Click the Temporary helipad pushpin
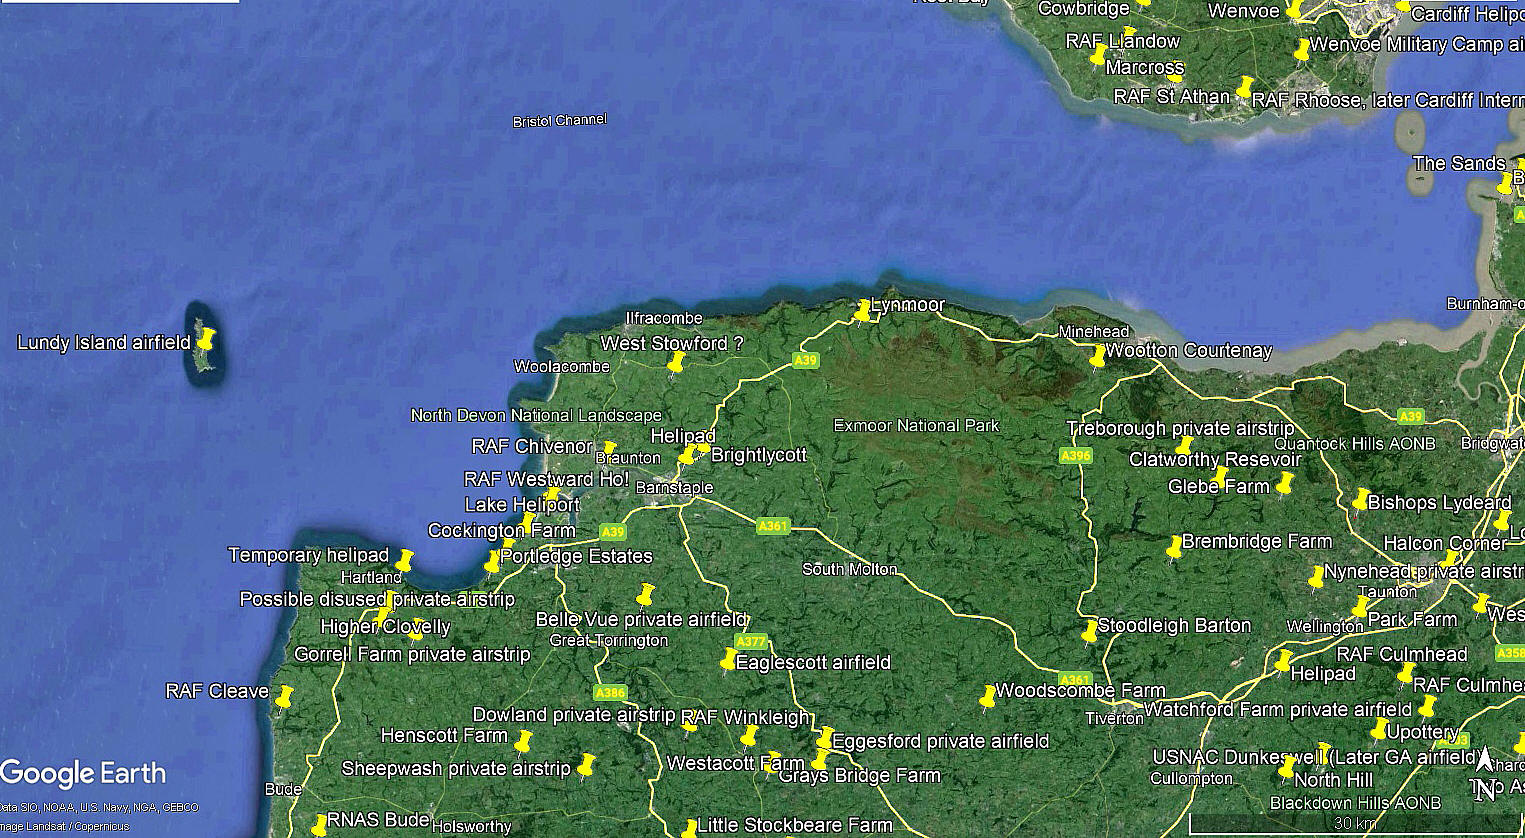Viewport: 1525px width, 838px height. tap(404, 560)
